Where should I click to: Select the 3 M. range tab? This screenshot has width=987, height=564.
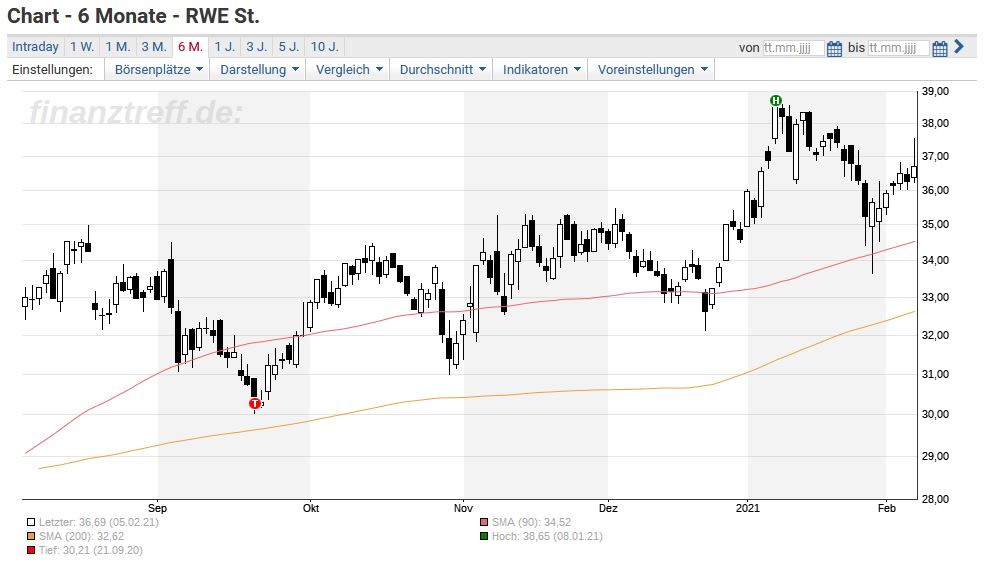point(154,47)
